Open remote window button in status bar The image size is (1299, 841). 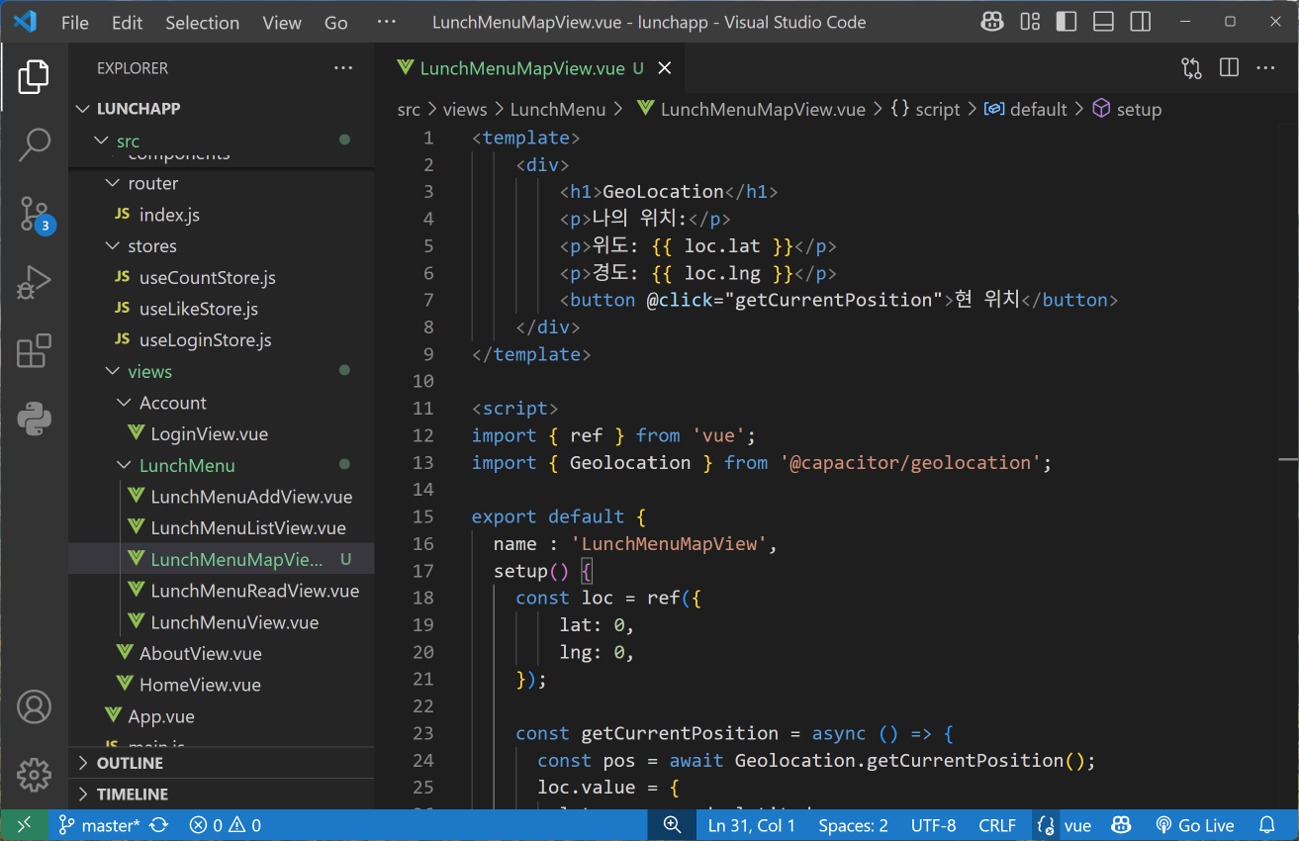(x=24, y=825)
